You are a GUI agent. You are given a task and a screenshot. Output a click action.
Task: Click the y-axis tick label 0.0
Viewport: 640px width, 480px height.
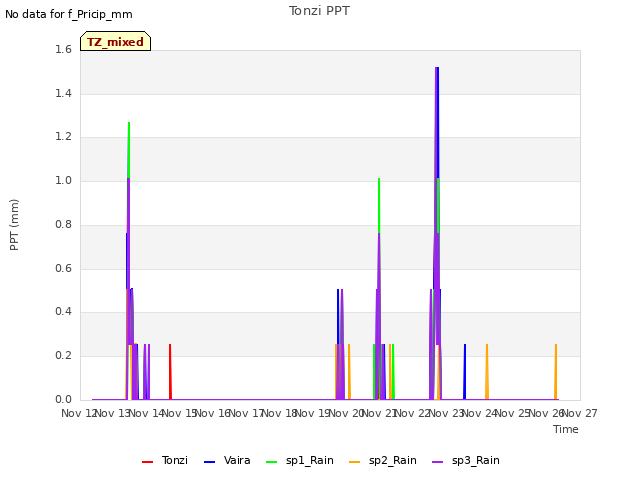63,399
